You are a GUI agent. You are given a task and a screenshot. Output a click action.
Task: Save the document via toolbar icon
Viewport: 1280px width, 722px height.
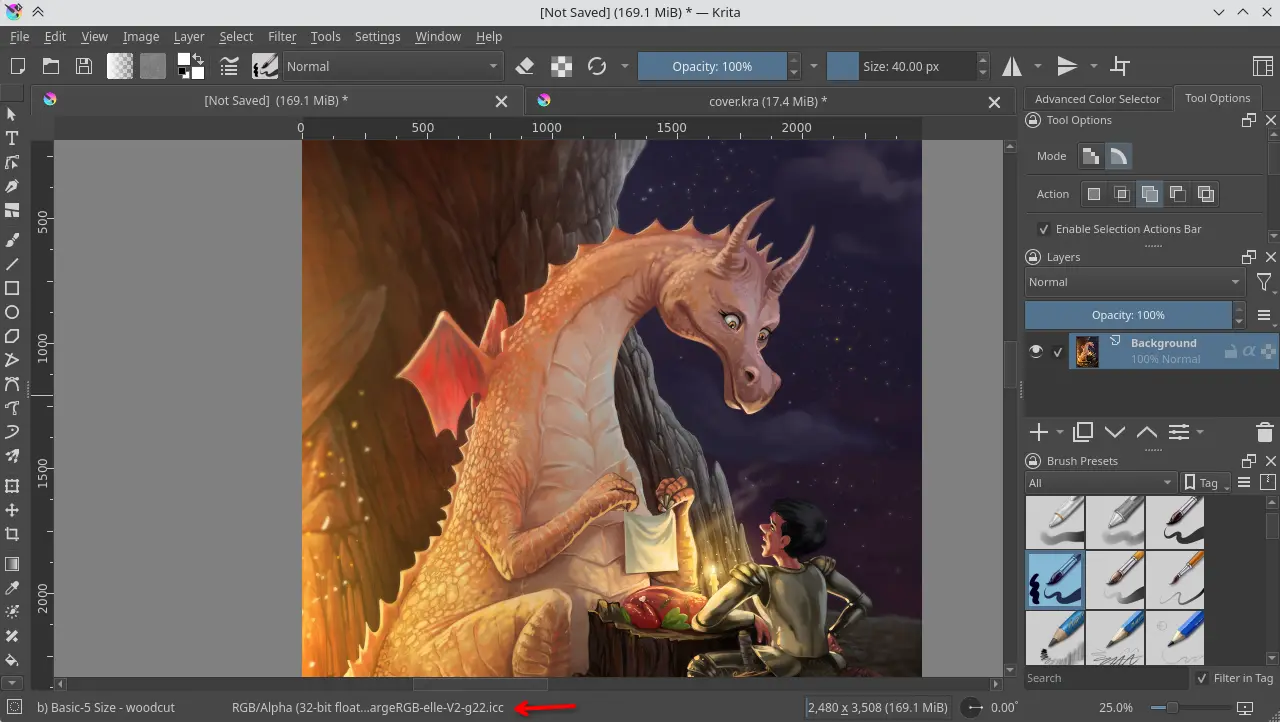(84, 66)
